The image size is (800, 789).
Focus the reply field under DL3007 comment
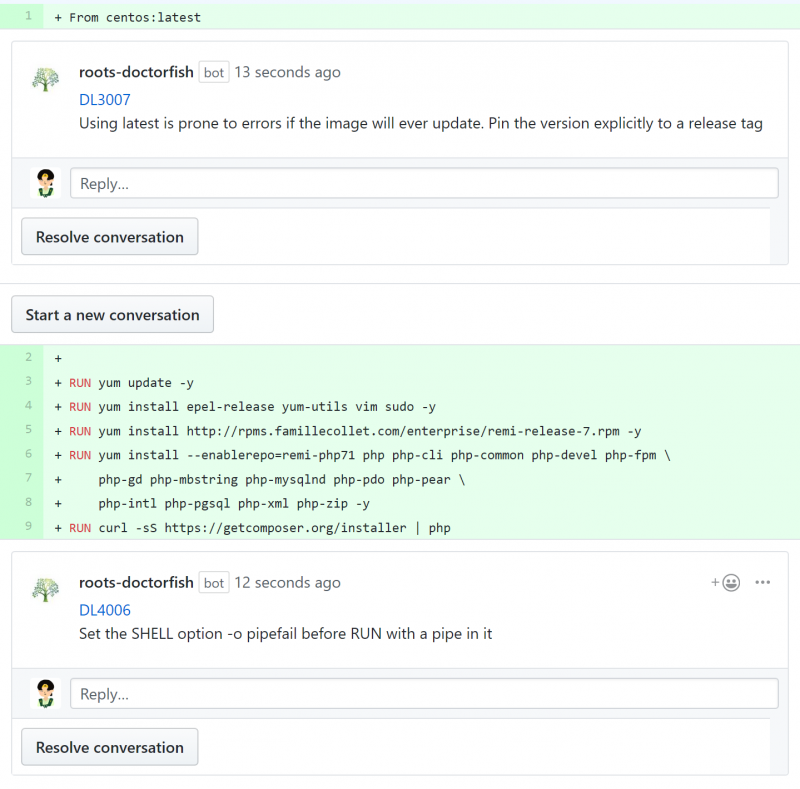click(x=424, y=183)
